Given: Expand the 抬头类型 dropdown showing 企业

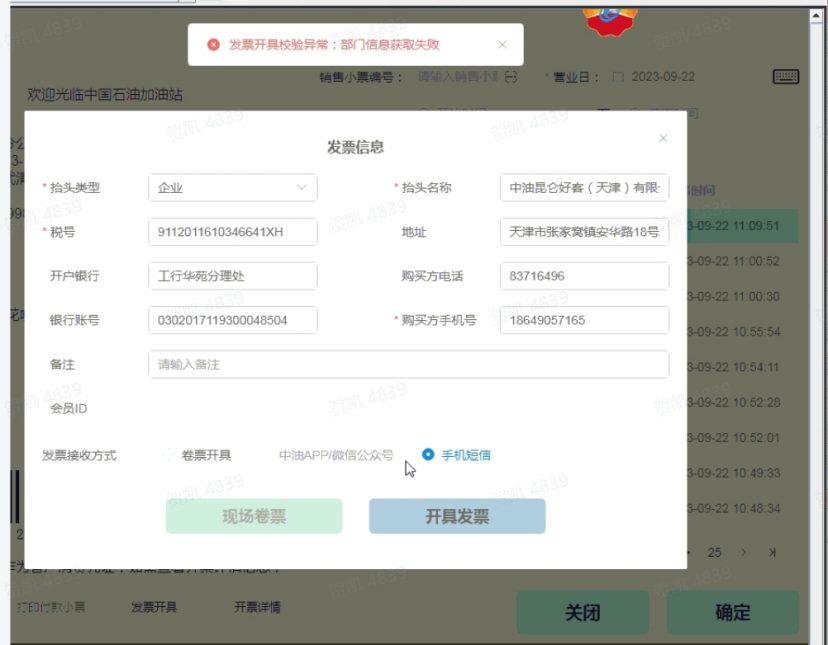Looking at the screenshot, I should [232, 188].
